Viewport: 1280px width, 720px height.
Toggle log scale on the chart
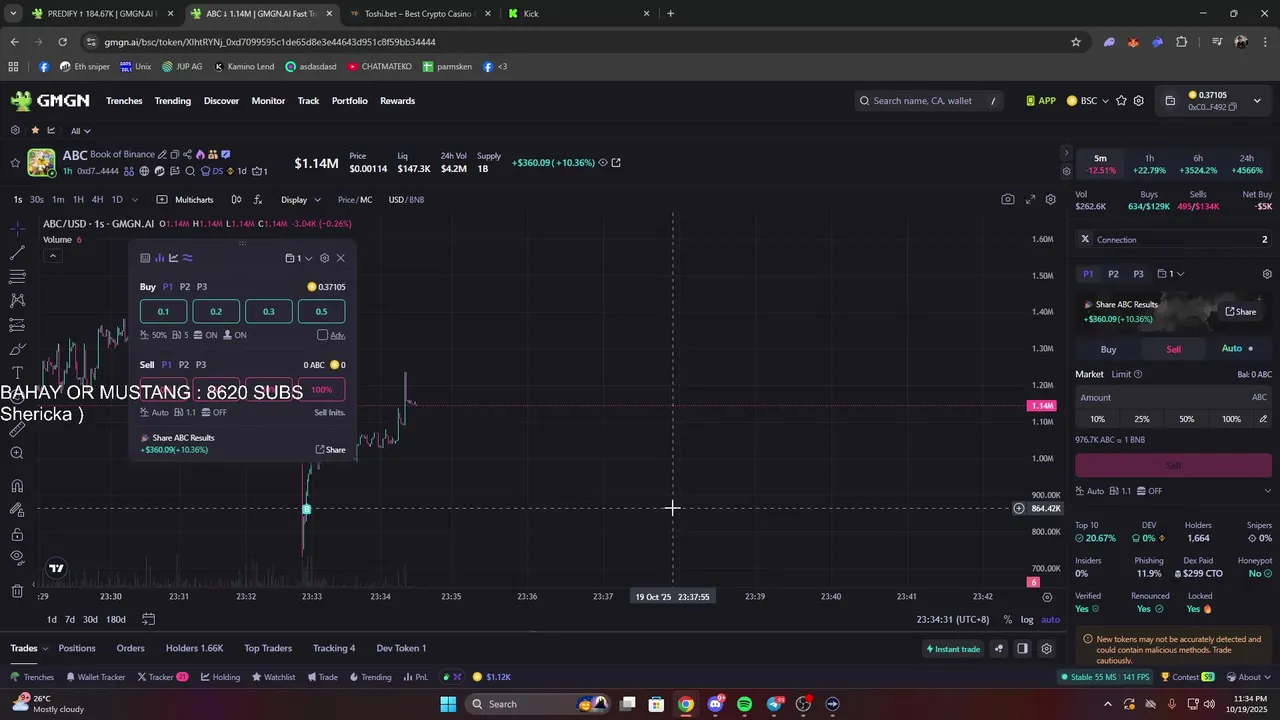pos(1027,620)
